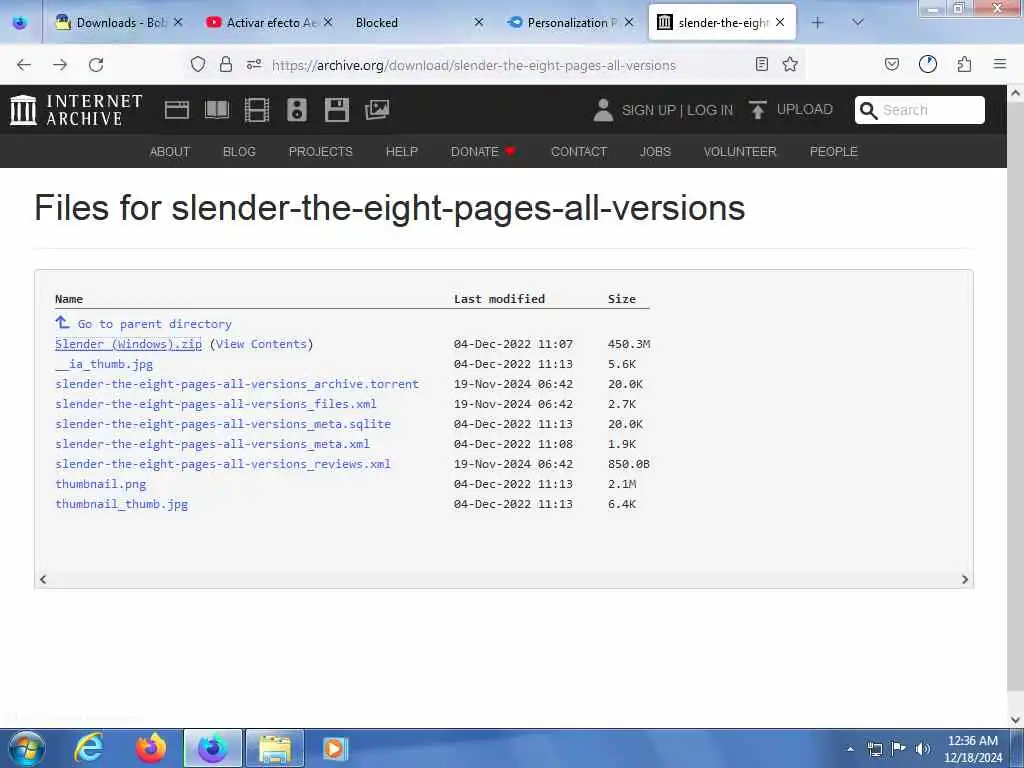This screenshot has width=1024, height=768.
Task: Click Go to parent directory link
Action: coord(154,324)
